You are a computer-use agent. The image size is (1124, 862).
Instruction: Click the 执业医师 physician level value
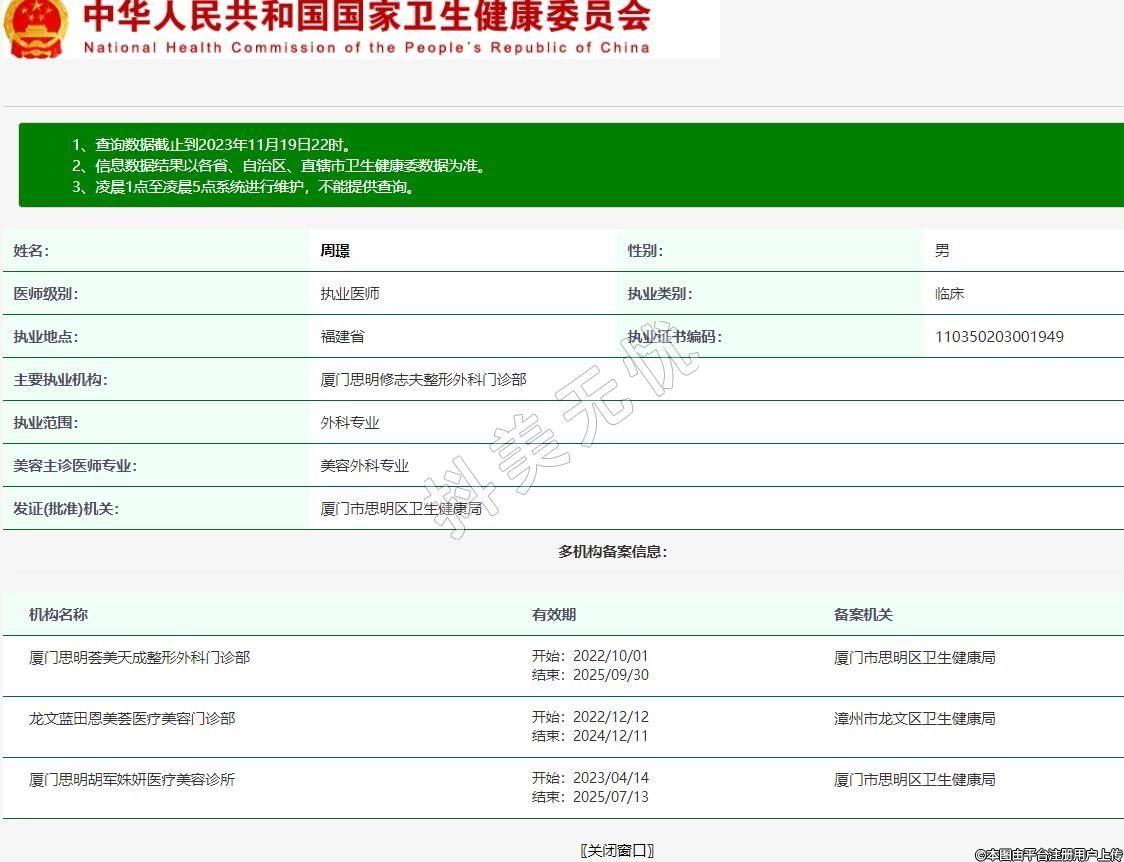click(x=350, y=294)
